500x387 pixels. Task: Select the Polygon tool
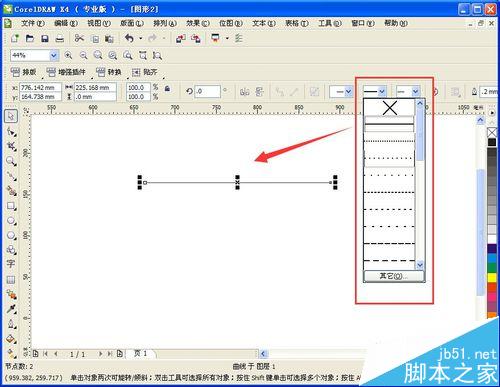tap(11, 235)
